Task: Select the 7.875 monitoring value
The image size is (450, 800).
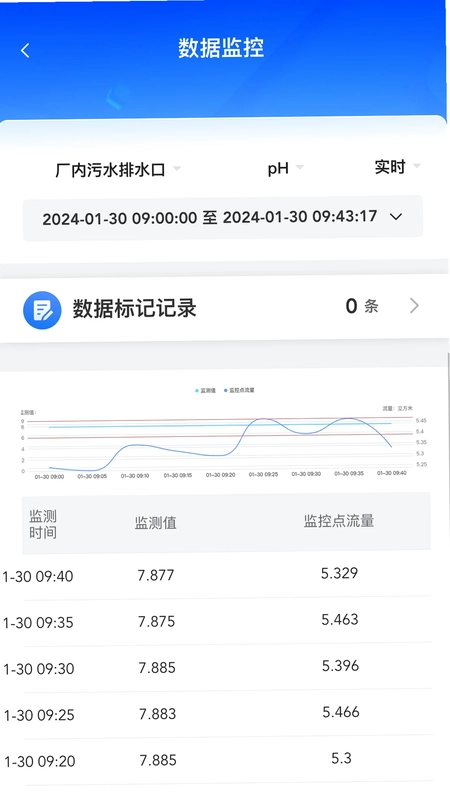Action: [157, 621]
